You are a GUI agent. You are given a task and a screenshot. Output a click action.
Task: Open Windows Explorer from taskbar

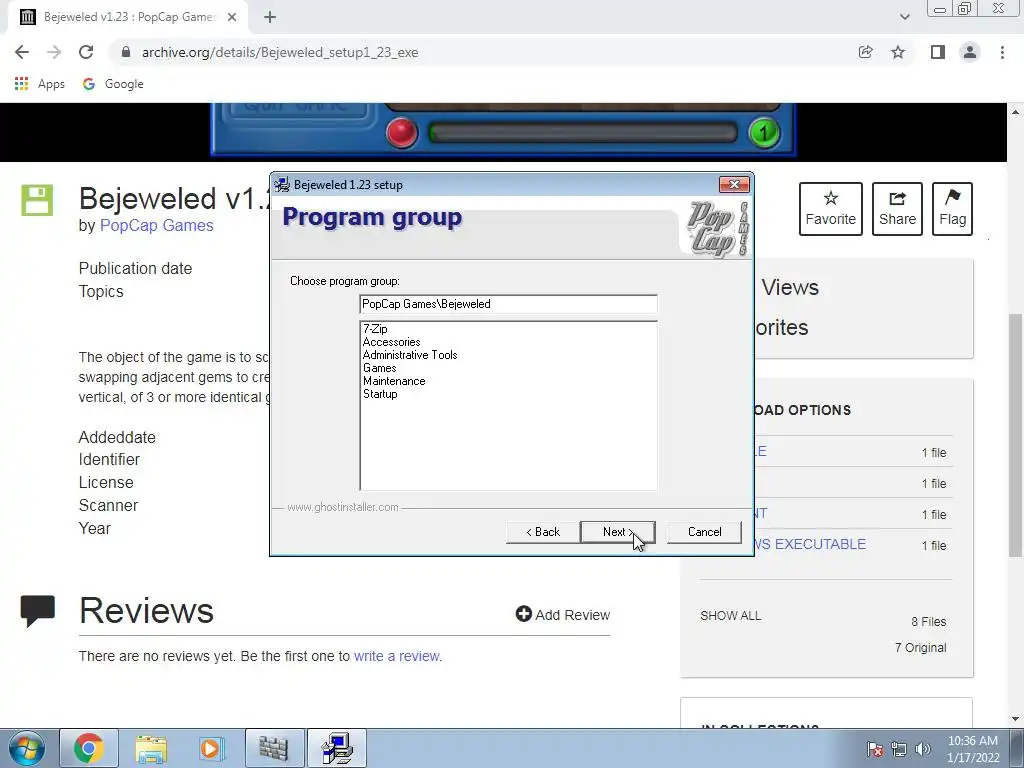pos(151,748)
